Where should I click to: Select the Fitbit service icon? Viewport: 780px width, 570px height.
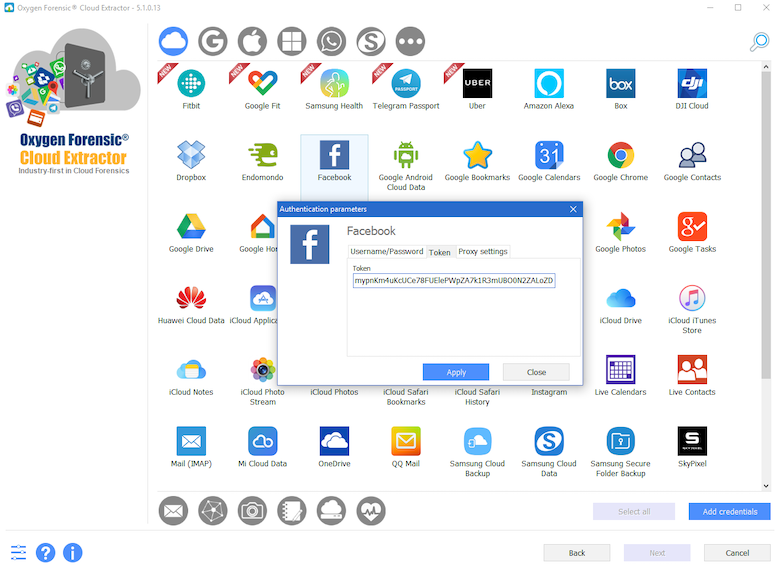pyautogui.click(x=191, y=84)
